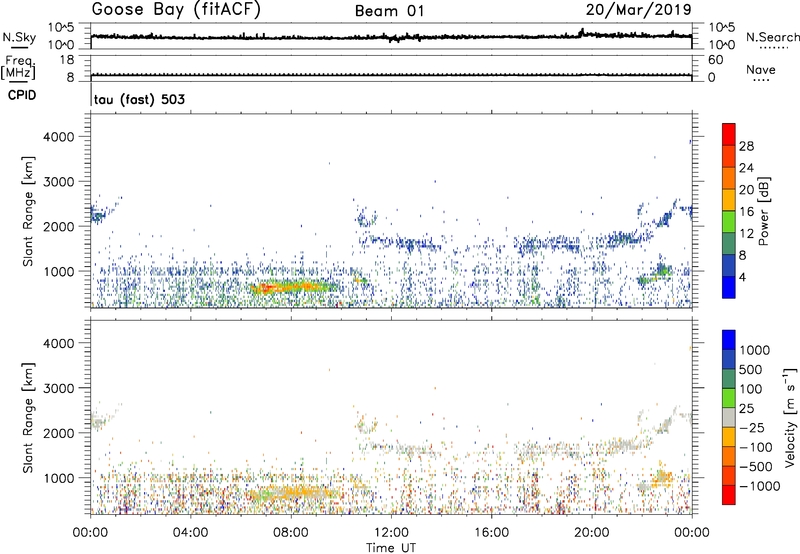Screen dimensions: 800x554
Task: Click the 'tau (fast) 503' text
Action: tap(139, 99)
